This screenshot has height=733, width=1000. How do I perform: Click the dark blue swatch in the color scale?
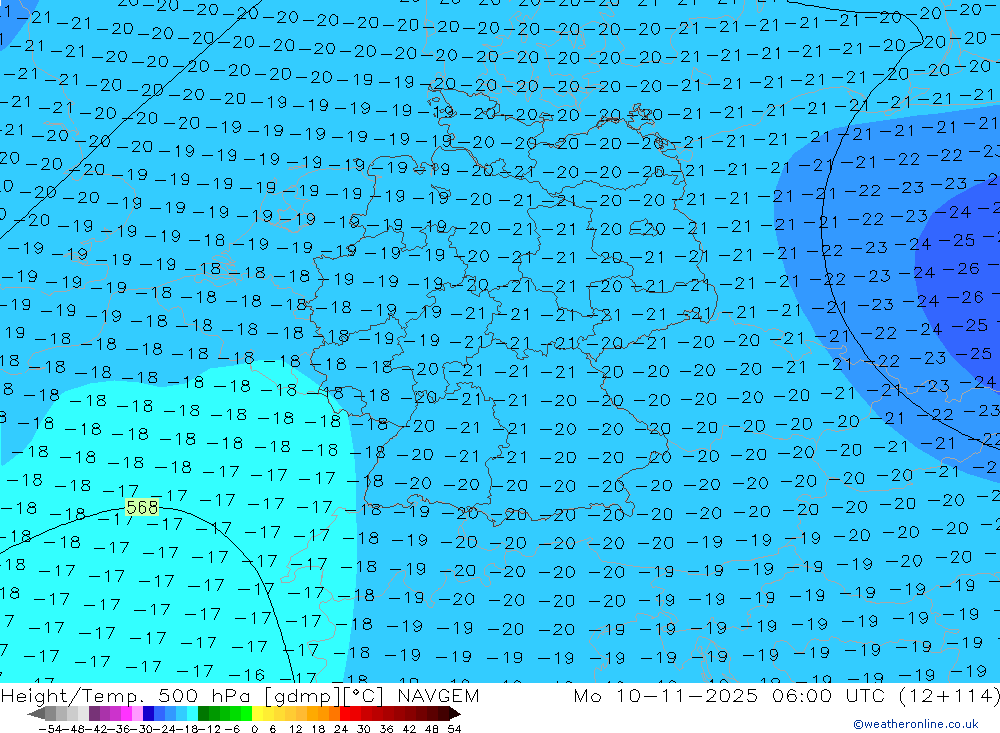pos(148,713)
